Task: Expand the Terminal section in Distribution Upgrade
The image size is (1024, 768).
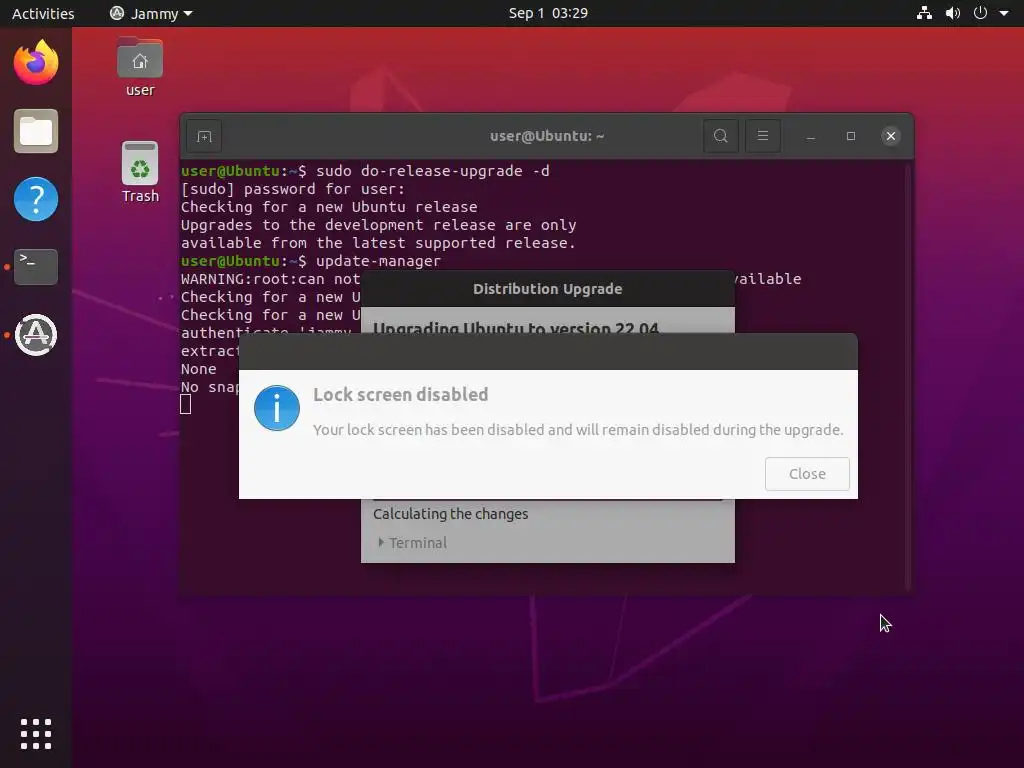Action: pos(412,543)
